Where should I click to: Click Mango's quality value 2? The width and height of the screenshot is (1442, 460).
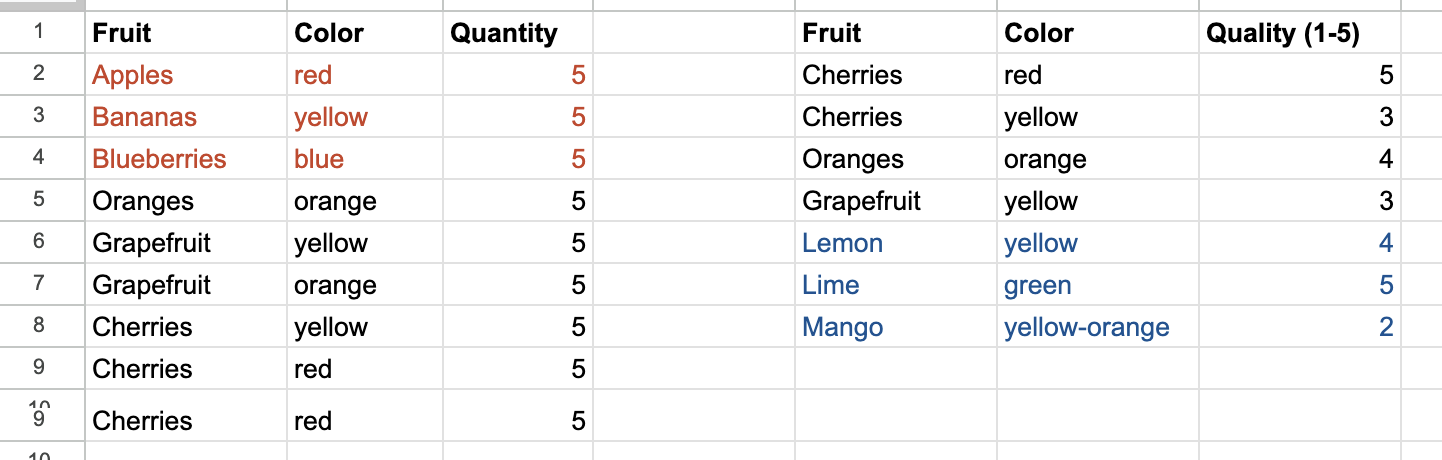[x=1385, y=327]
